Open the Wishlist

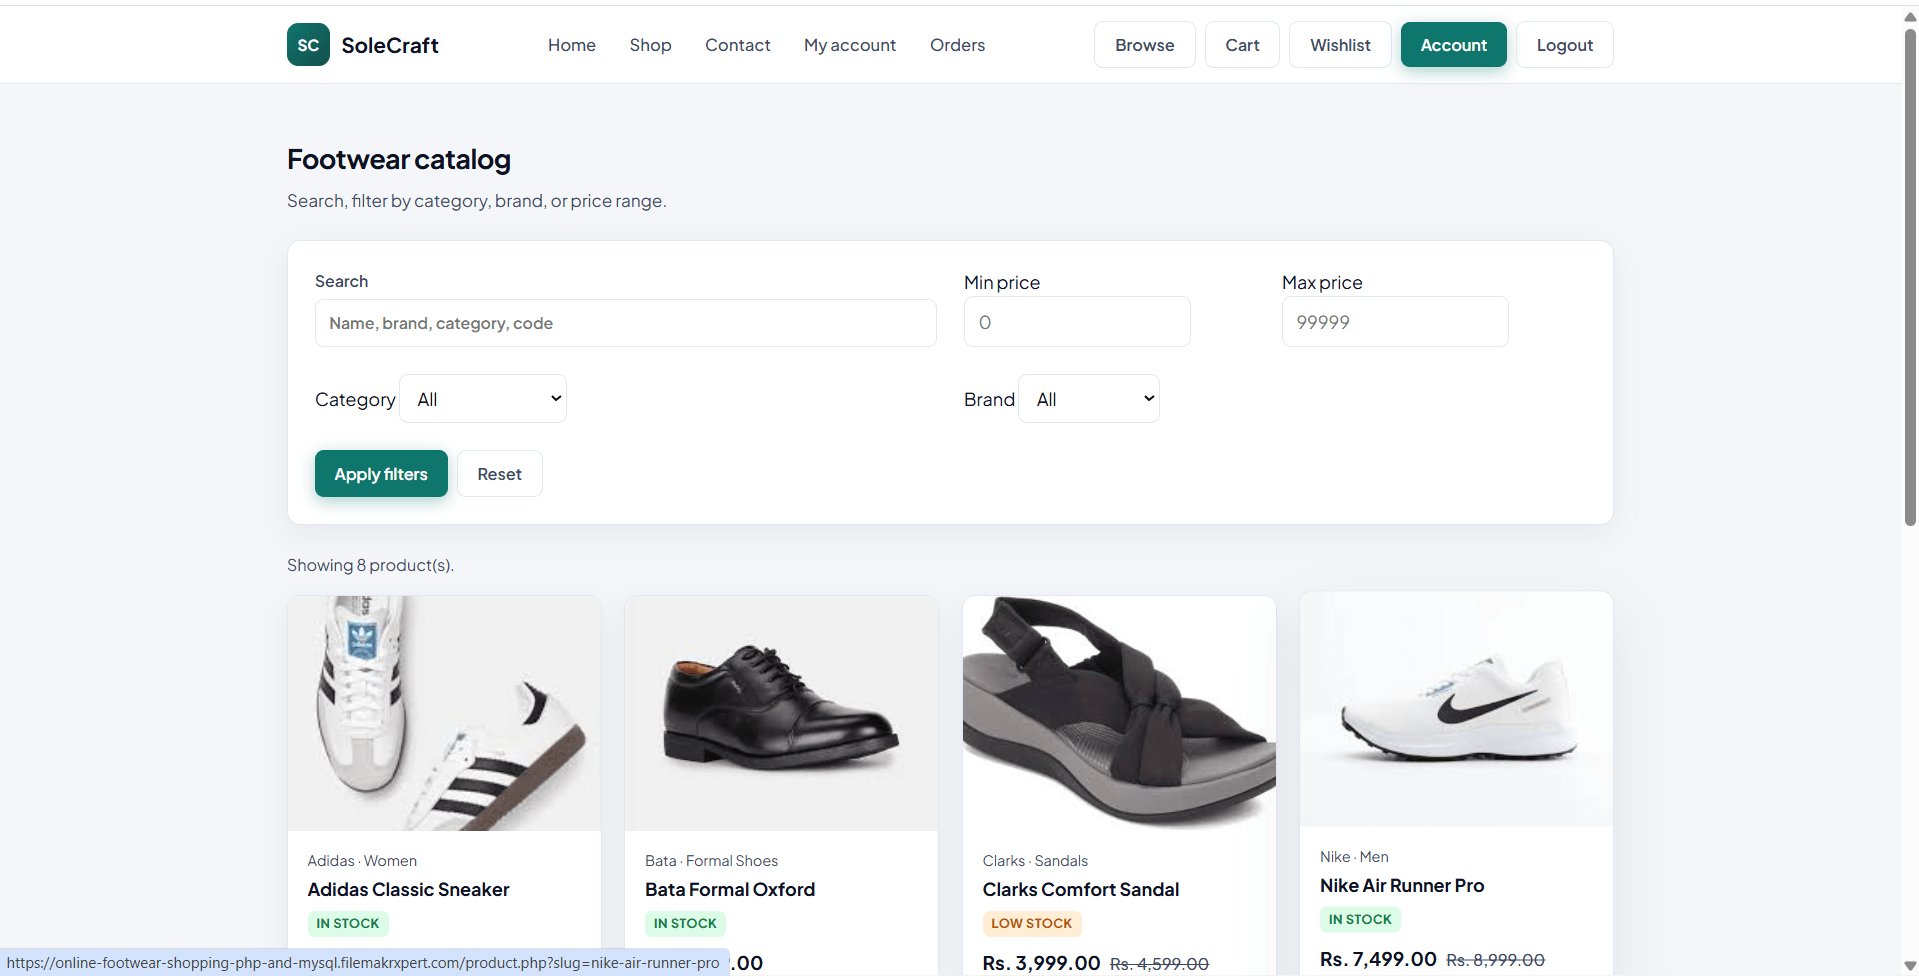pos(1340,45)
